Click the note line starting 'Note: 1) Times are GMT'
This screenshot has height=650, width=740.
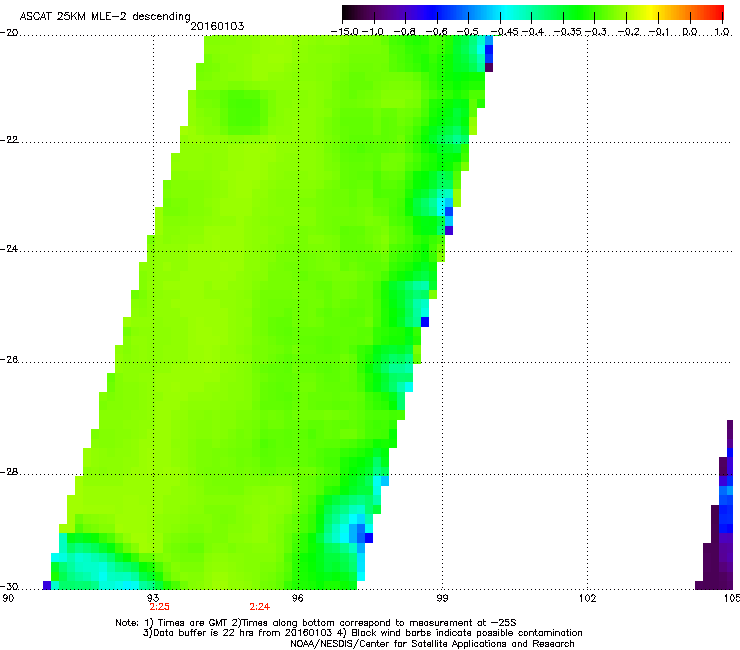pyautogui.click(x=316, y=623)
